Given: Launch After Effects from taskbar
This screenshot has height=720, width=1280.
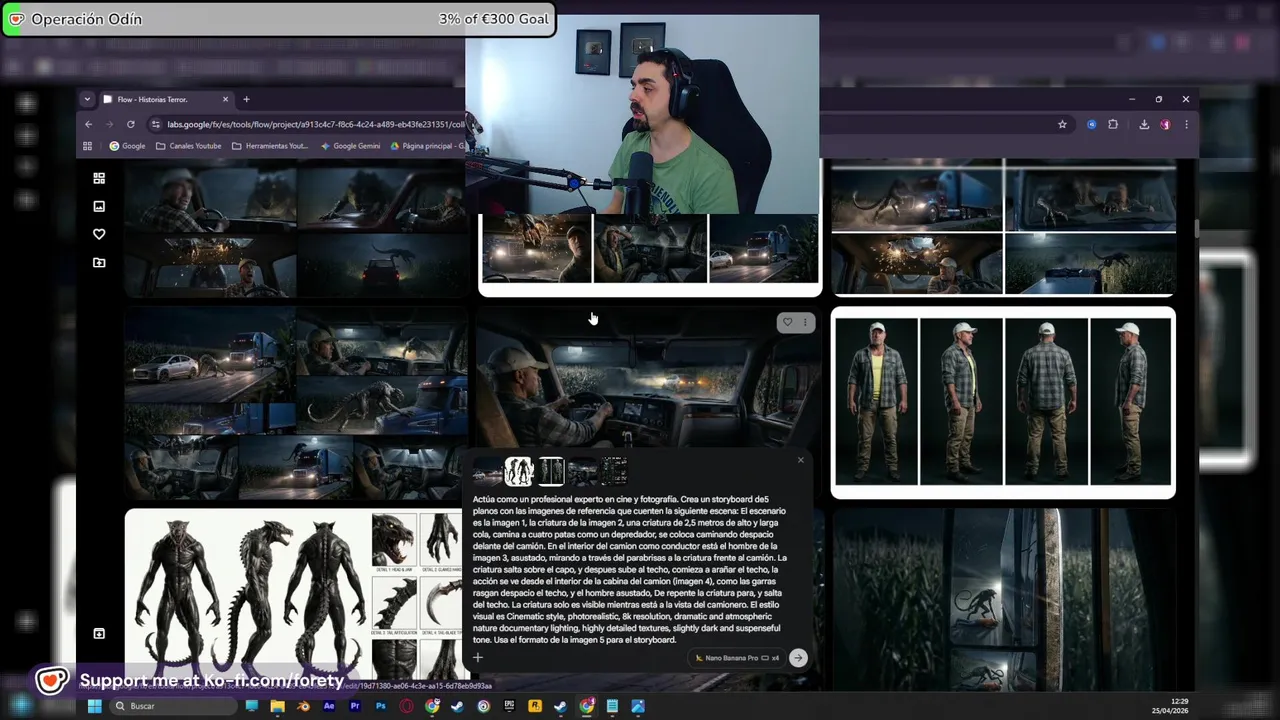Looking at the screenshot, I should [329, 706].
